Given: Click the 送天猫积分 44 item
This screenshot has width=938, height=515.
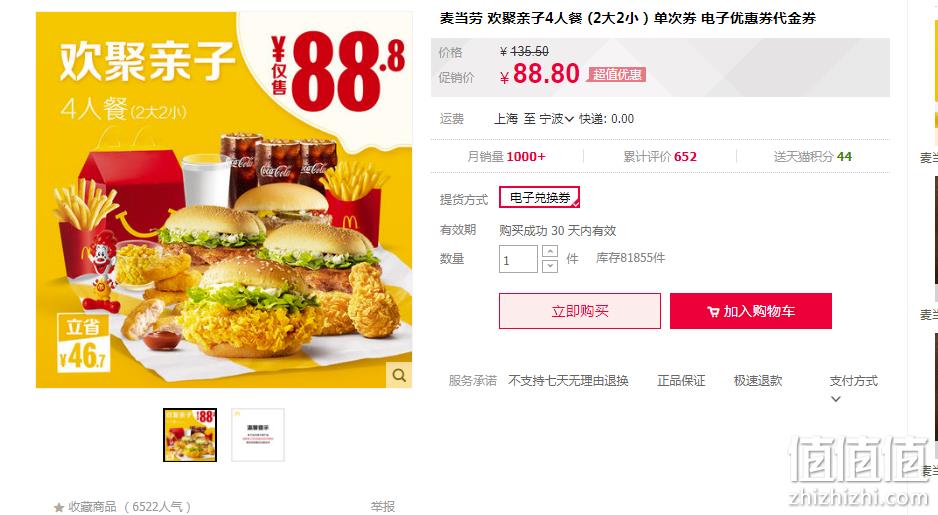Looking at the screenshot, I should click(812, 157).
